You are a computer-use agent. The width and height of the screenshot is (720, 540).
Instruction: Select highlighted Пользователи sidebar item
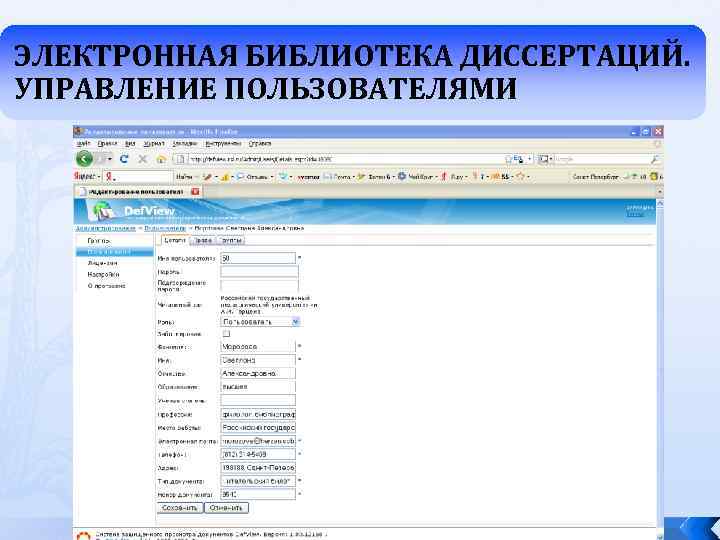pos(114,252)
